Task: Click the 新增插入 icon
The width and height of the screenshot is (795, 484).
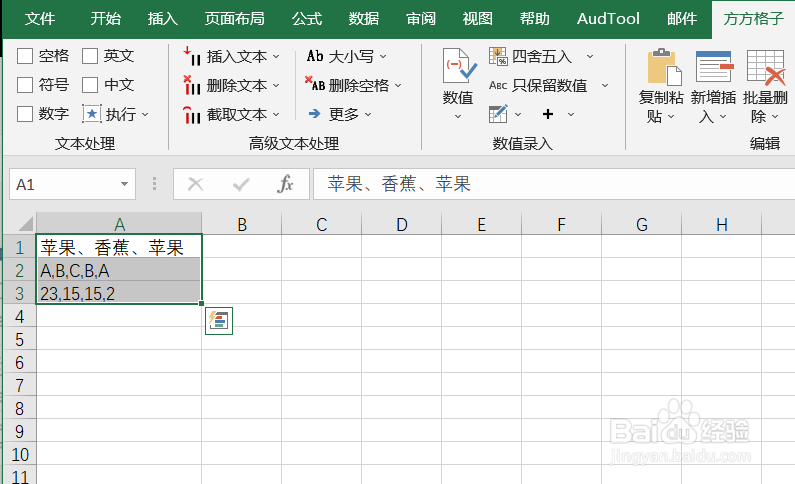Action: click(713, 67)
